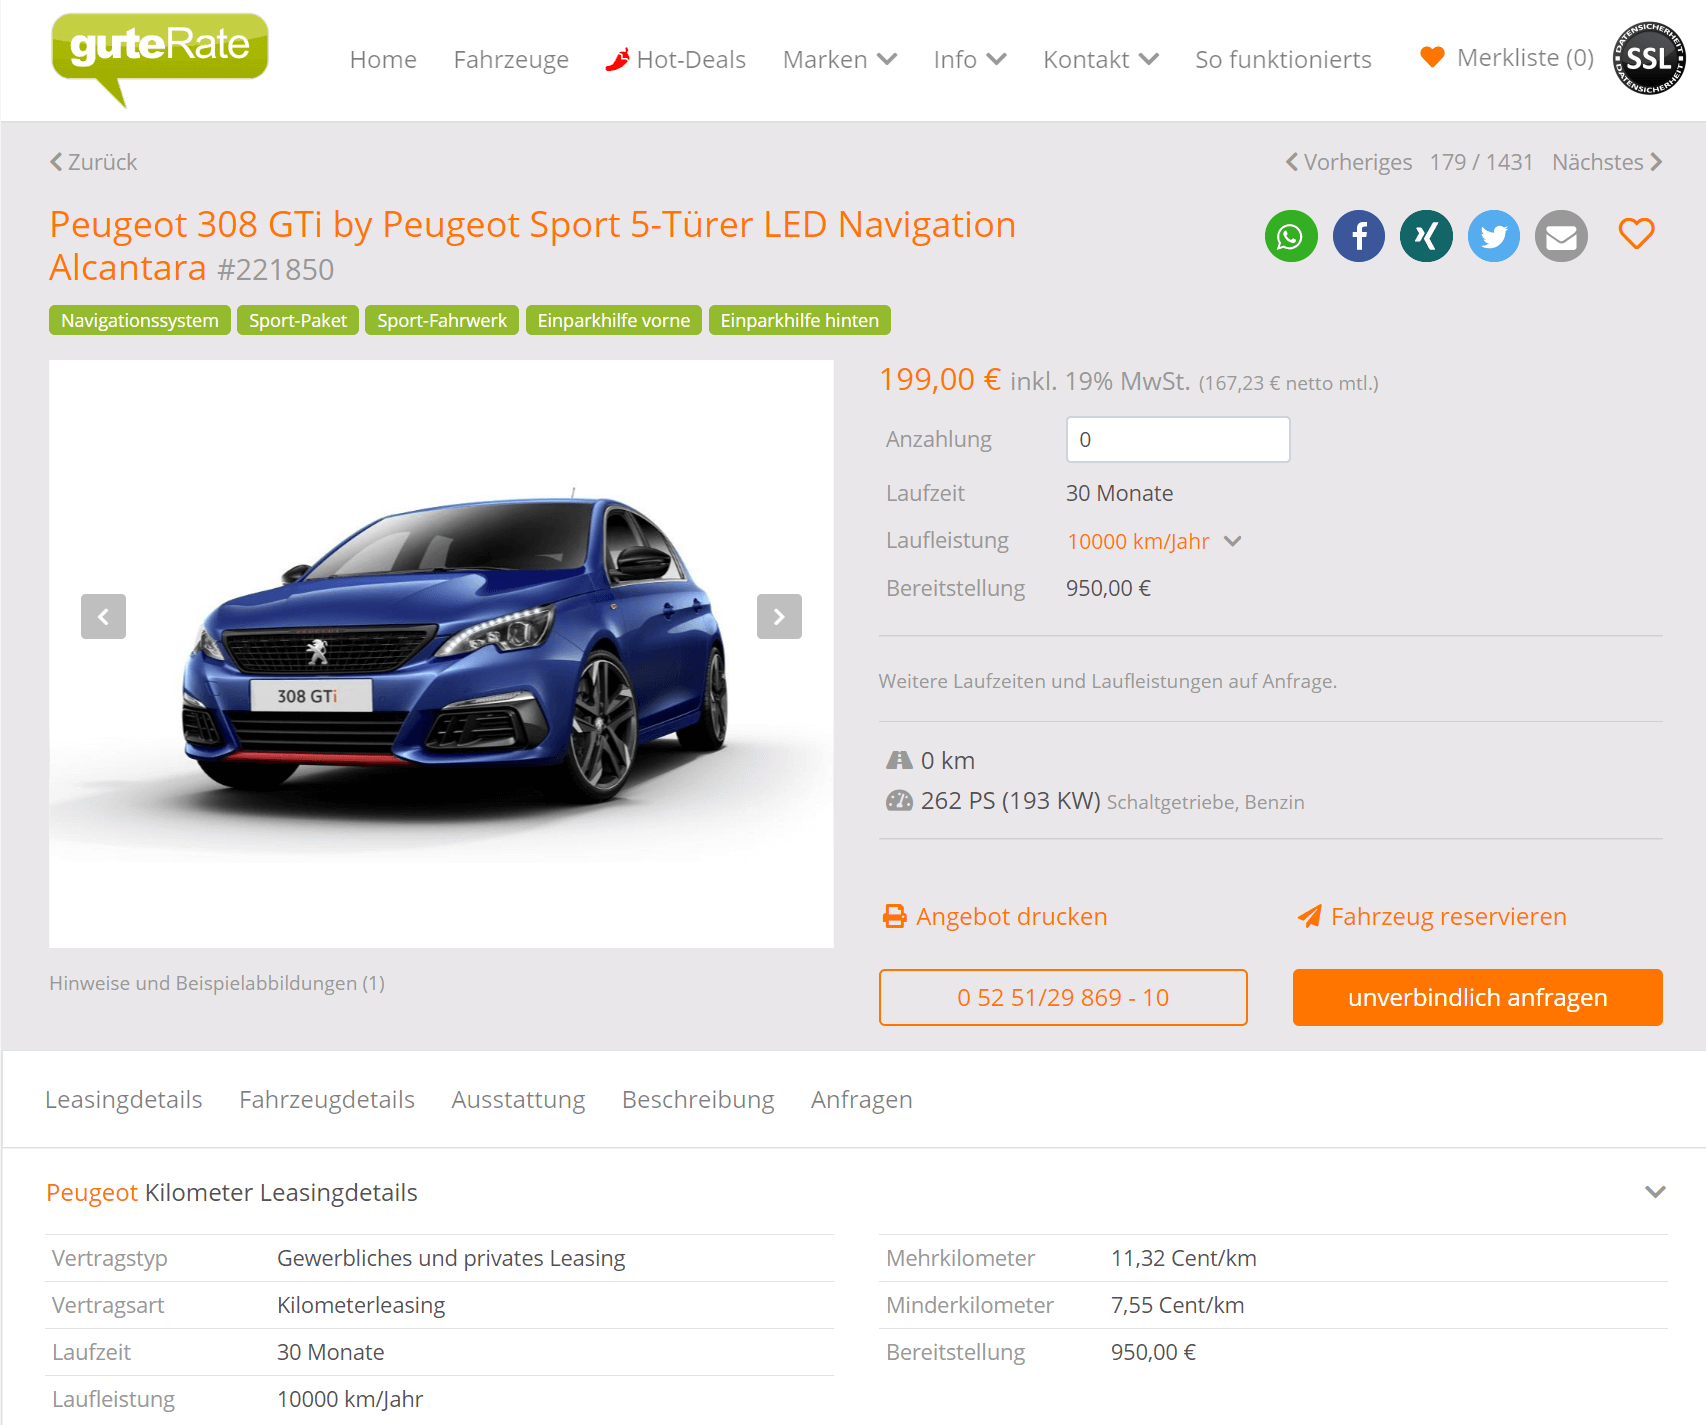Click the vehicle title Peugeot 308 GTi

pos(533,246)
